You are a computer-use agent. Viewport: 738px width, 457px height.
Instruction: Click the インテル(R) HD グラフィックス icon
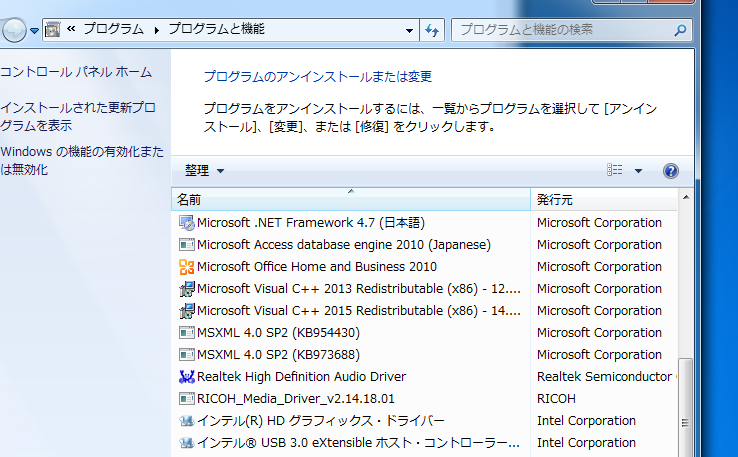click(x=186, y=421)
